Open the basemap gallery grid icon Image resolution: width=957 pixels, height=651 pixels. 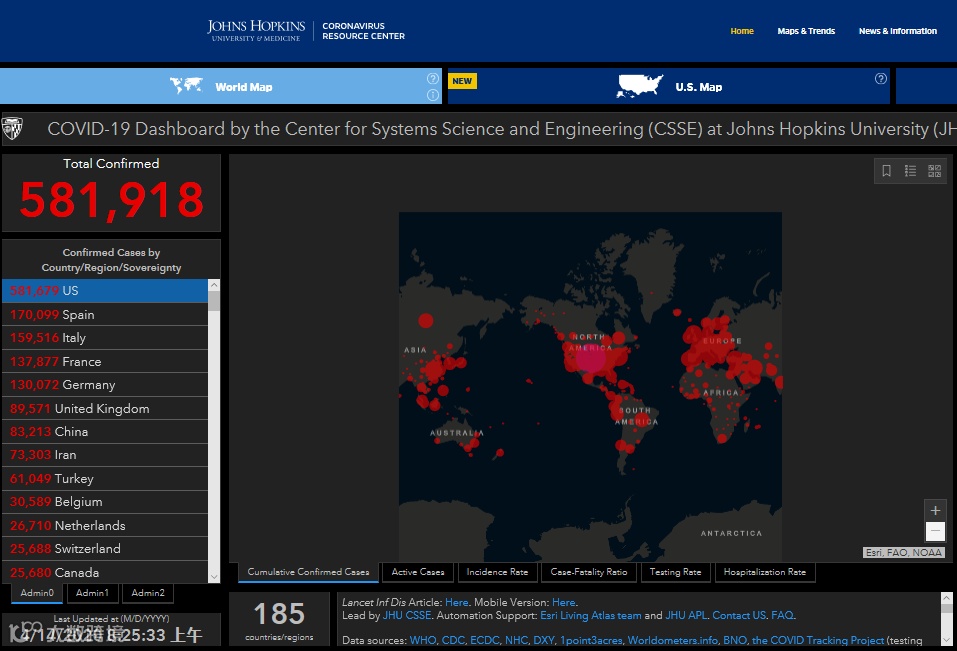coord(934,171)
